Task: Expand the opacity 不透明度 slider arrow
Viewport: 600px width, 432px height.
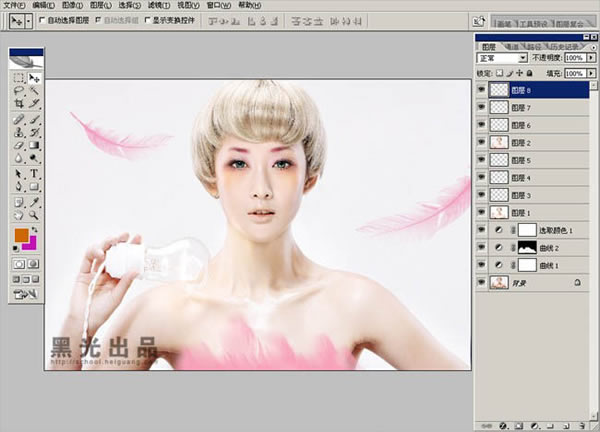Action: tap(591, 58)
